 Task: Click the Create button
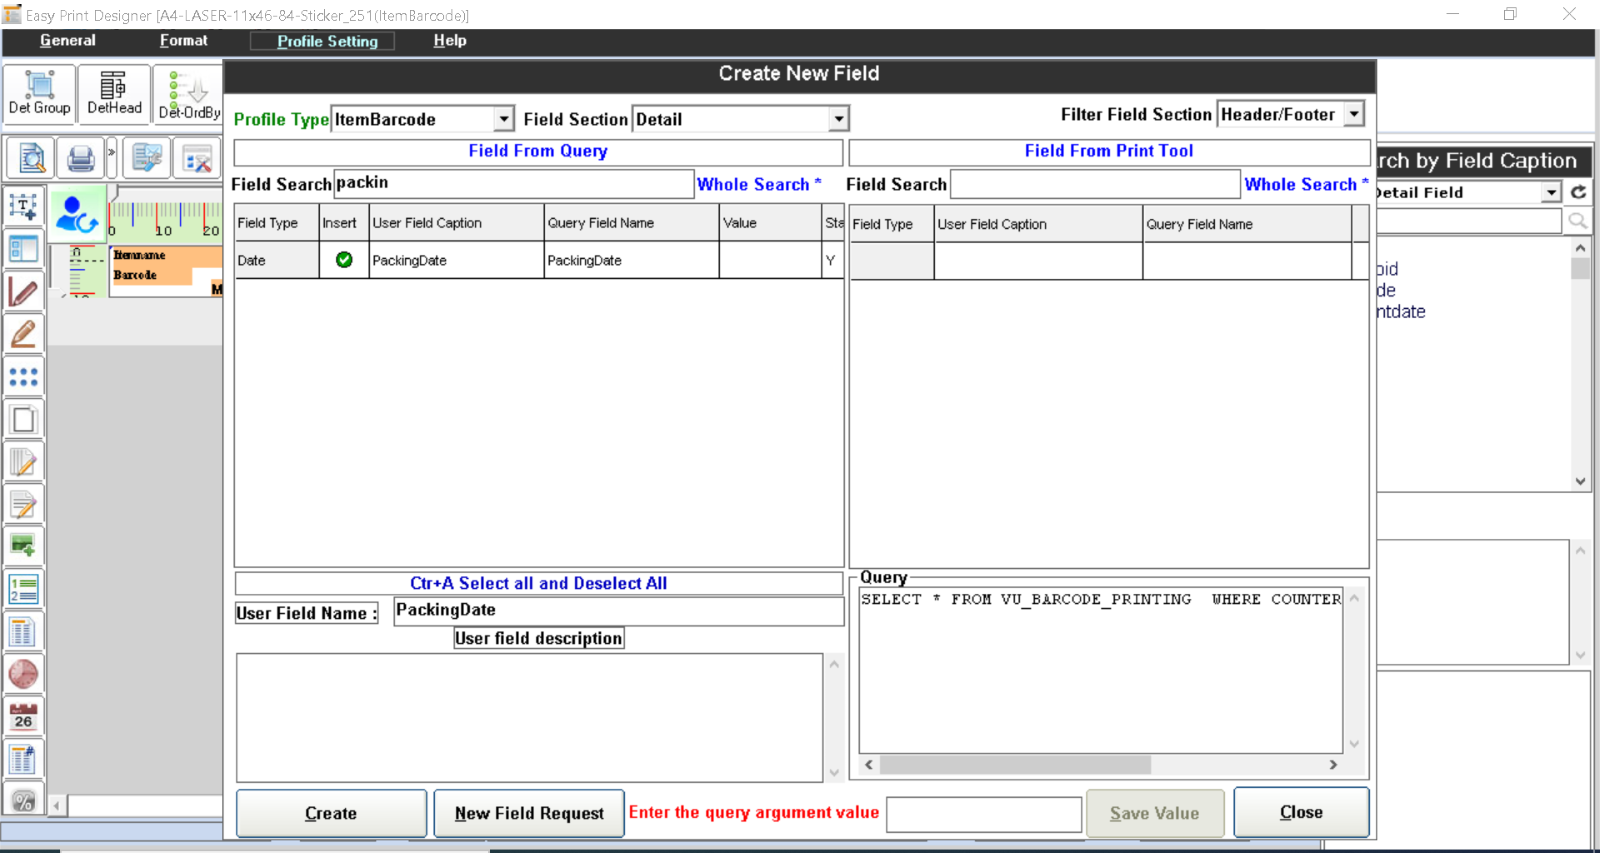coord(331,813)
